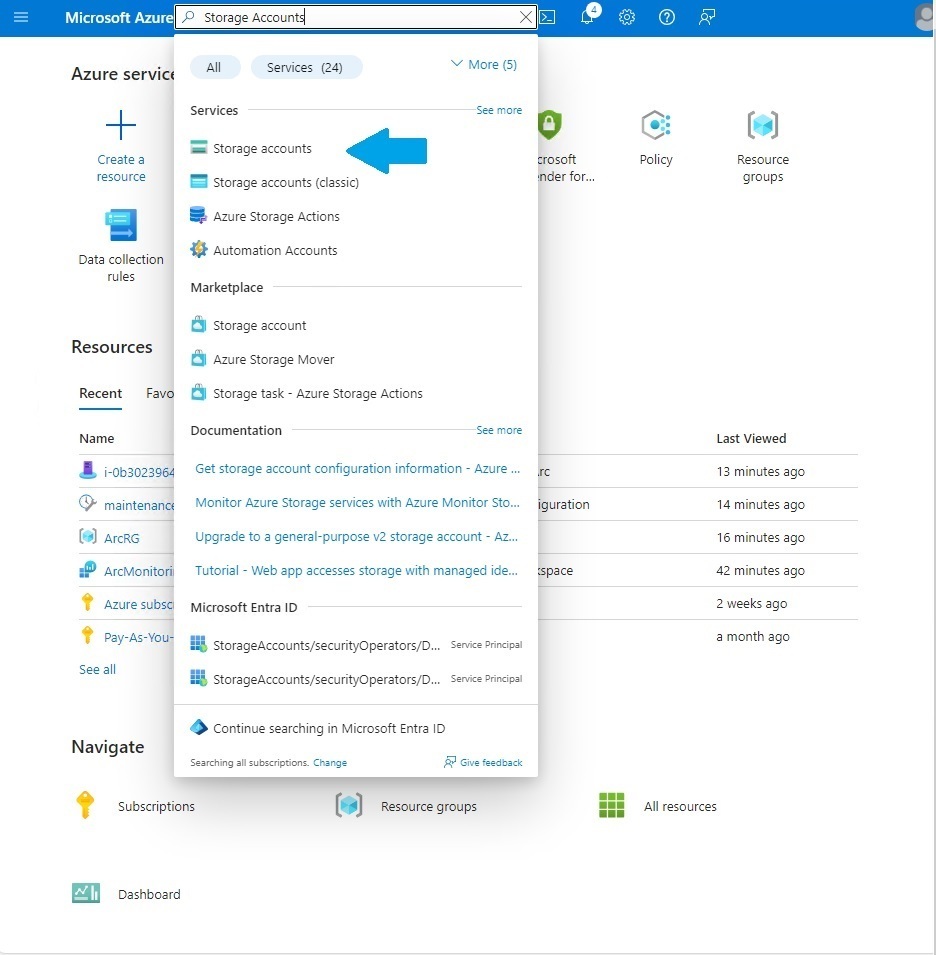Image resolution: width=936 pixels, height=955 pixels.
Task: Open Cloud Shell from top bar
Action: 547,17
